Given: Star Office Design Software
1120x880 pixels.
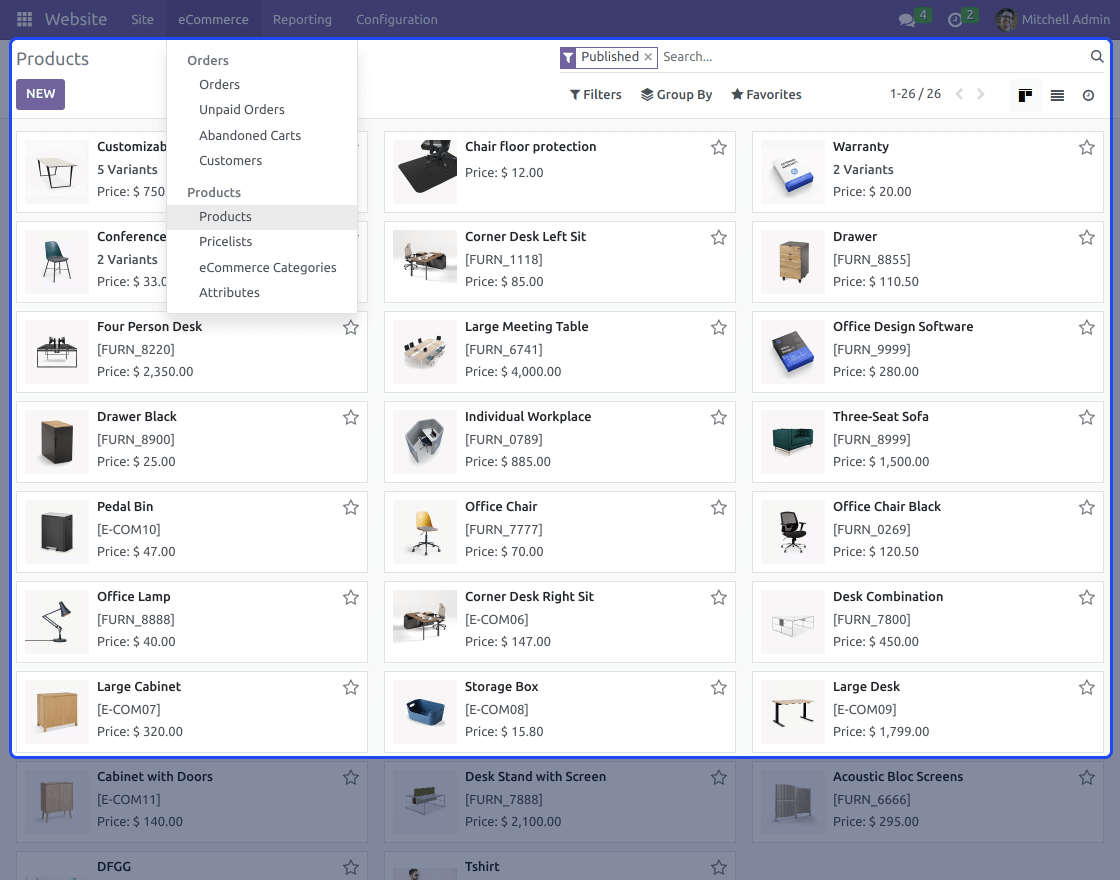Looking at the screenshot, I should pyautogui.click(x=1086, y=328).
